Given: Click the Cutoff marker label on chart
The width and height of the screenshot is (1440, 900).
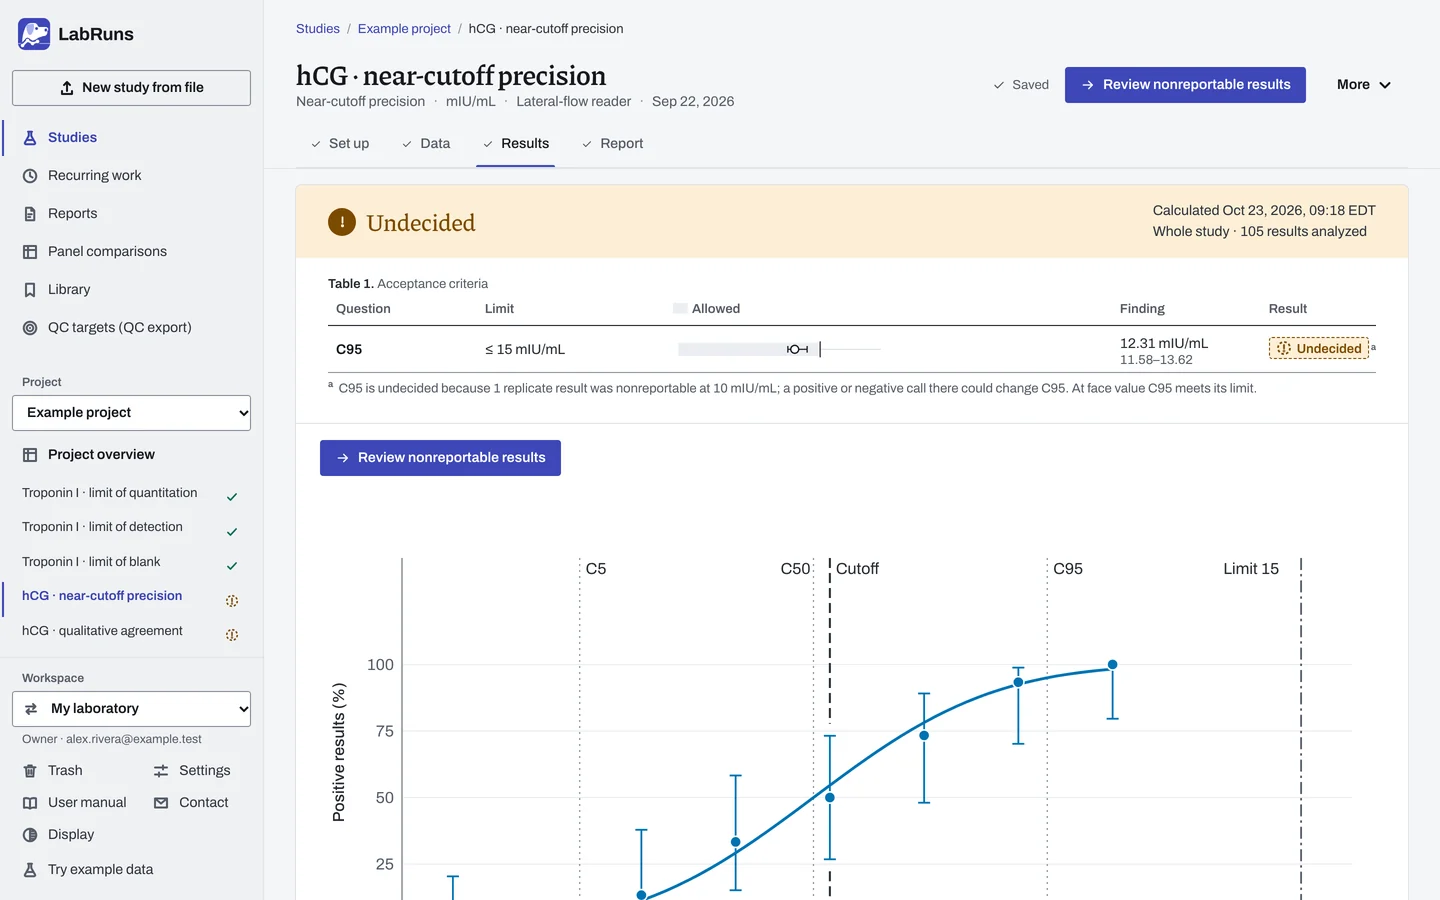Looking at the screenshot, I should pyautogui.click(x=857, y=569).
